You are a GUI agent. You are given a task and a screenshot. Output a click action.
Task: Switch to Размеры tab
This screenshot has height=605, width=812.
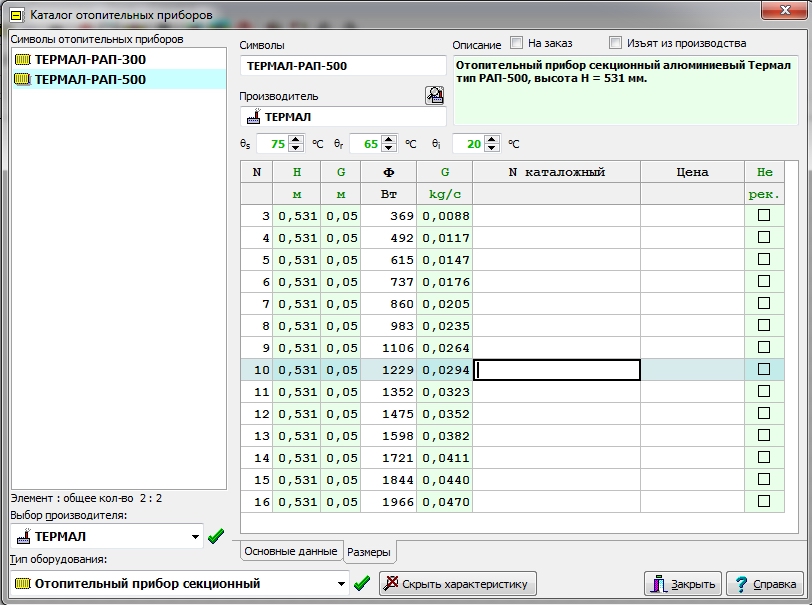[369, 552]
